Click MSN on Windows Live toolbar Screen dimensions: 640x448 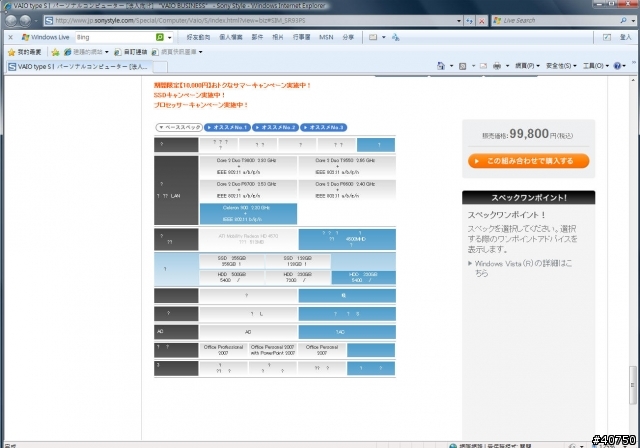point(326,37)
